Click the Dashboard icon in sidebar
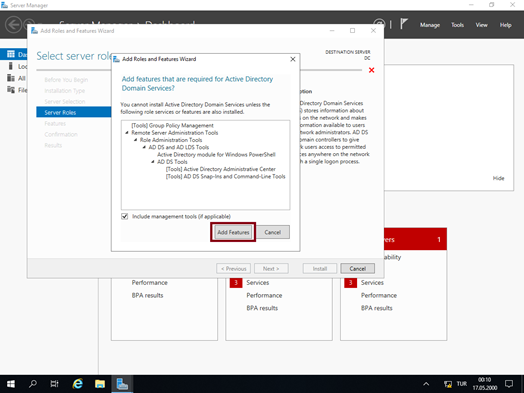 (x=11, y=54)
